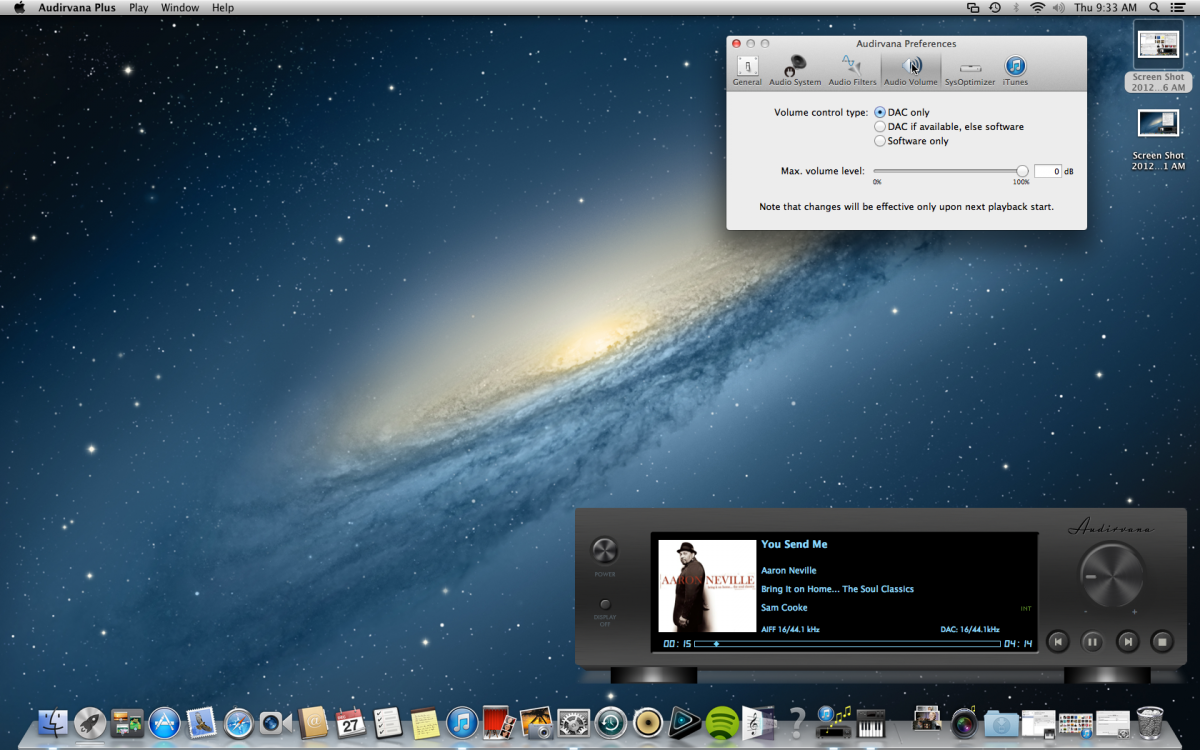Choose DAC if available, else software
Screen dimensions: 1200x750
pyautogui.click(x=880, y=127)
